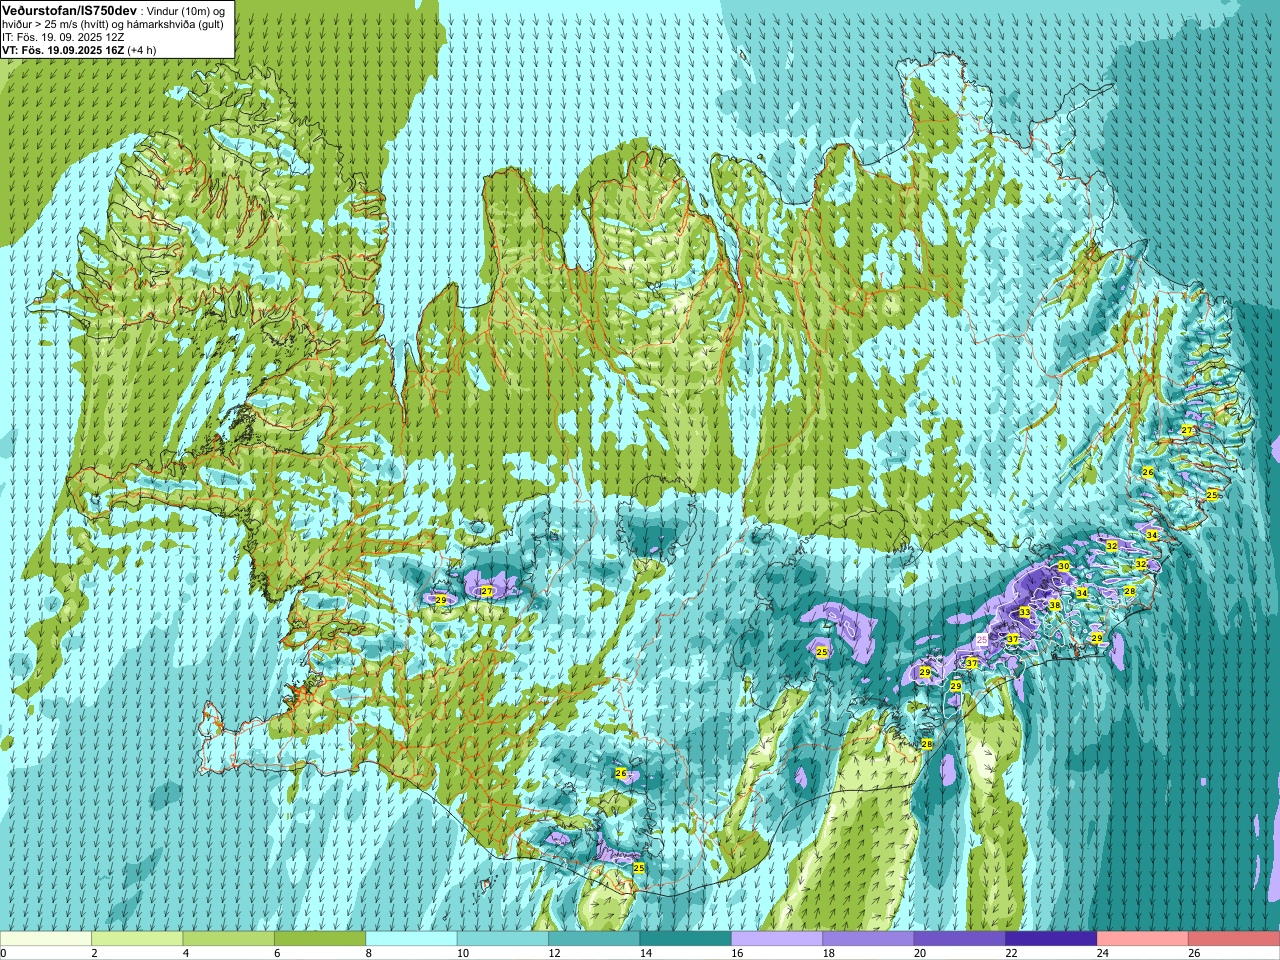This screenshot has height=960, width=1280.
Task: Click the teal 12–14 legend swatch
Action: coord(594,939)
